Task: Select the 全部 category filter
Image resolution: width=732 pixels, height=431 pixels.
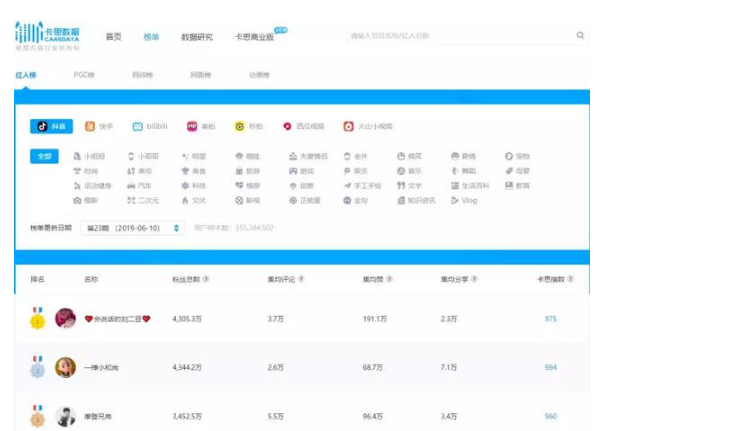Action: (x=44, y=157)
